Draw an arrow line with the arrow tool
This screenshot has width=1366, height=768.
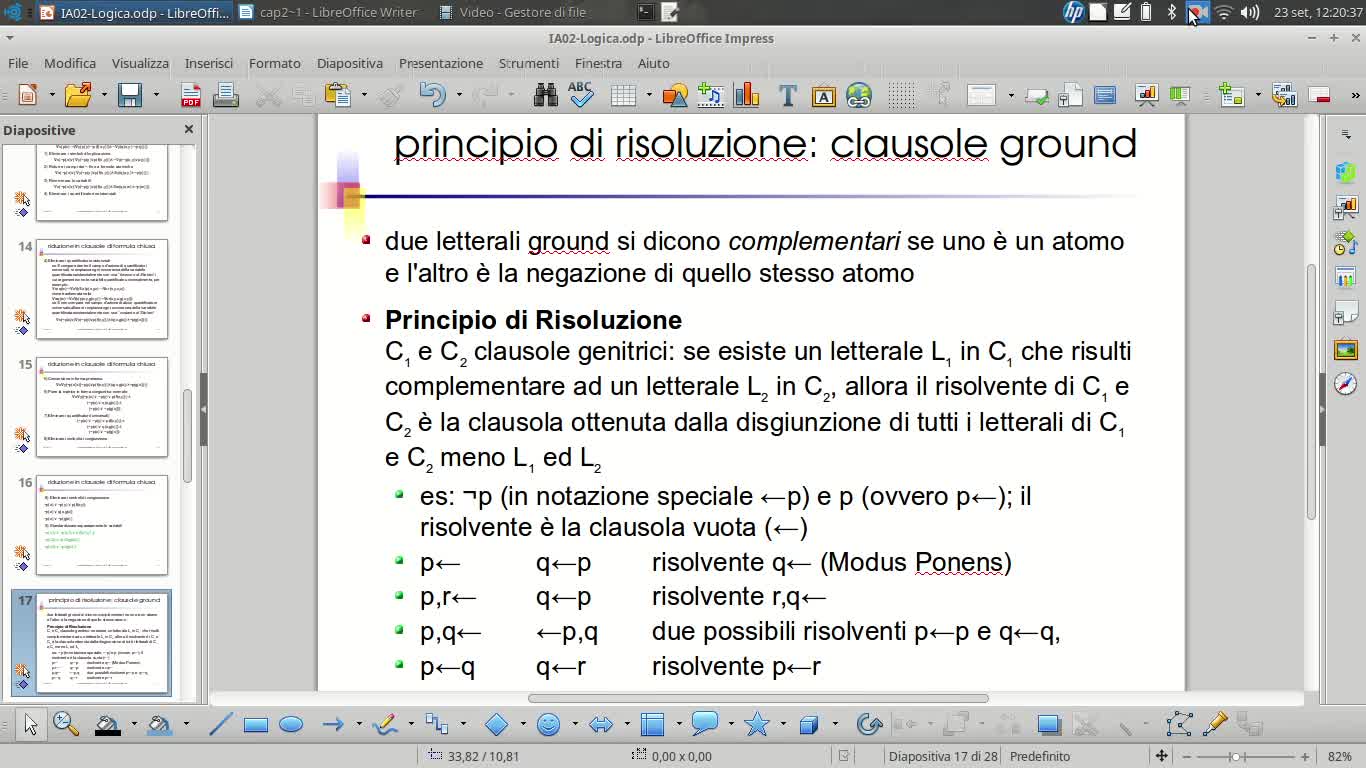point(333,724)
